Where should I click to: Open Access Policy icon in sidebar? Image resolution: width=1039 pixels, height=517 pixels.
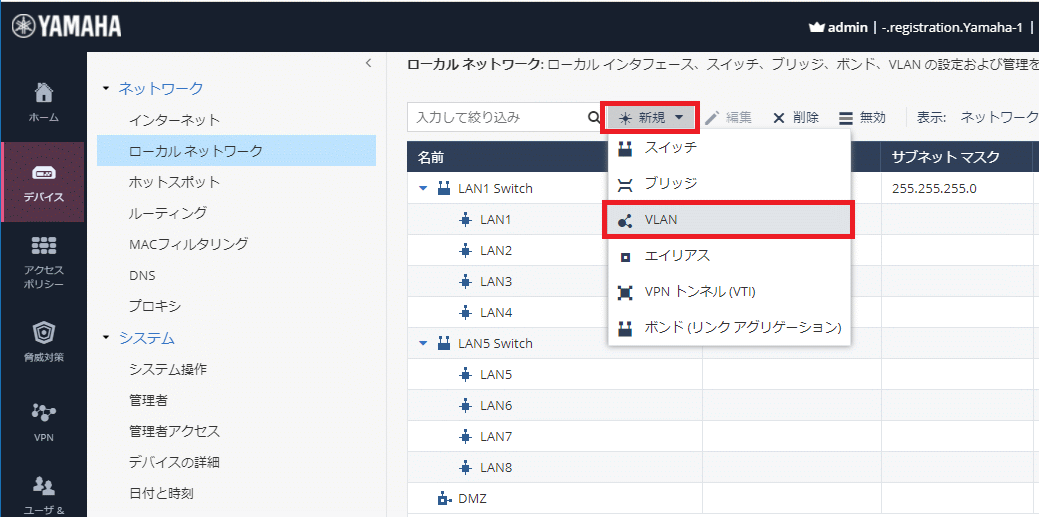pos(44,260)
